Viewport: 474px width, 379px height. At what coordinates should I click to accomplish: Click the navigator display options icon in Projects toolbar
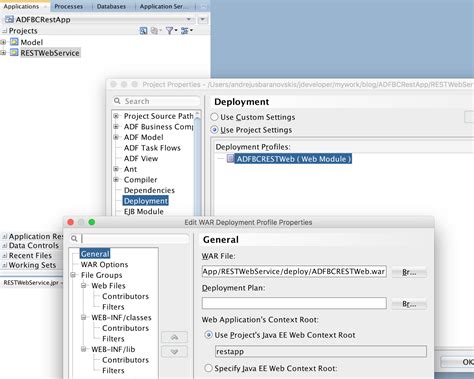click(x=143, y=31)
